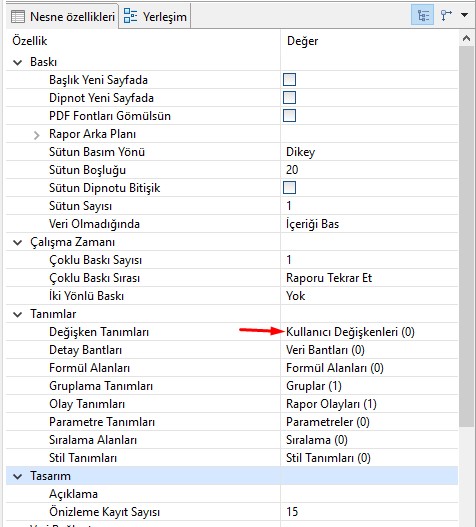This screenshot has width=476, height=527.
Task: Select the Nesne özellikleri tab
Action: 63,16
